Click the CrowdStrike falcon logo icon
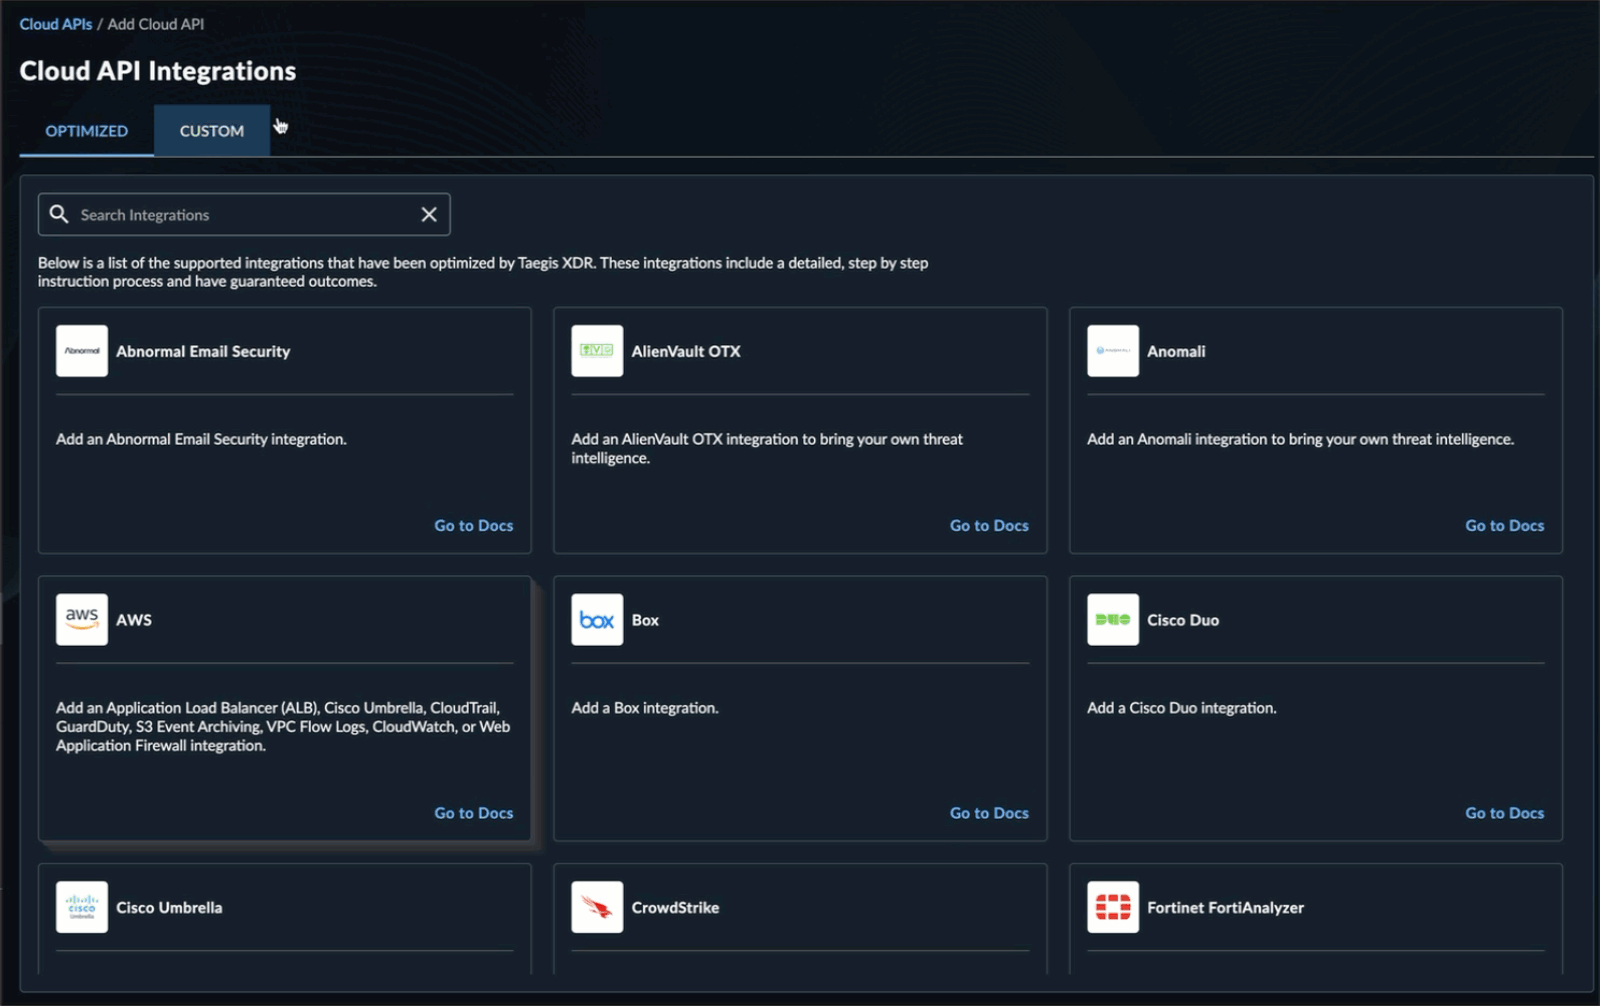1600x1006 pixels. (597, 907)
